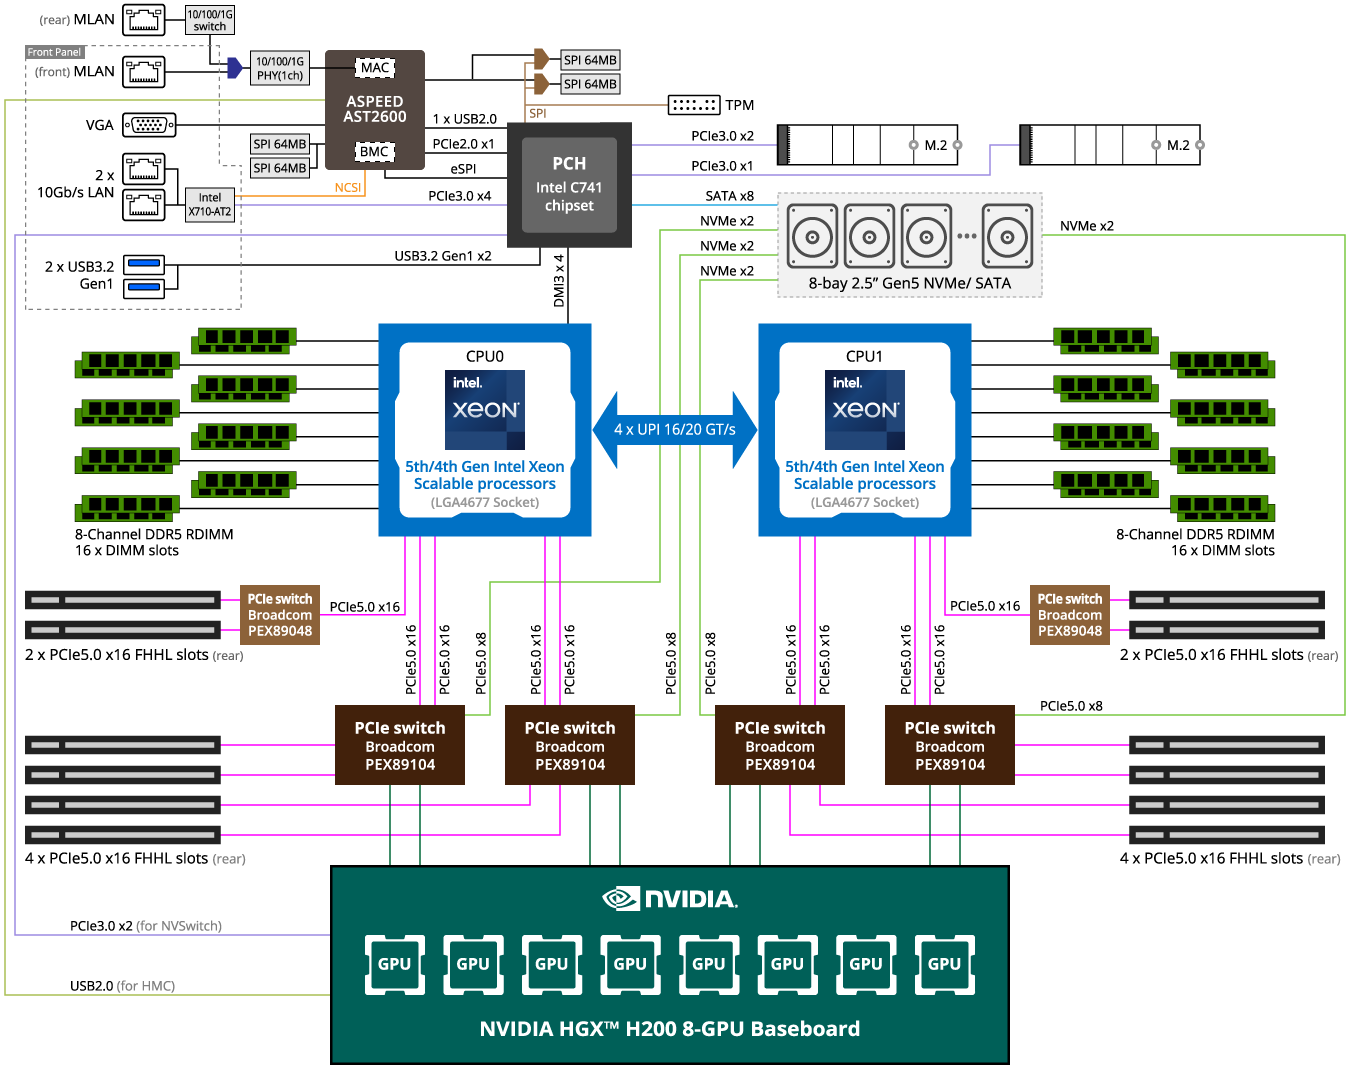Select the VGA connector icon

pos(149,125)
